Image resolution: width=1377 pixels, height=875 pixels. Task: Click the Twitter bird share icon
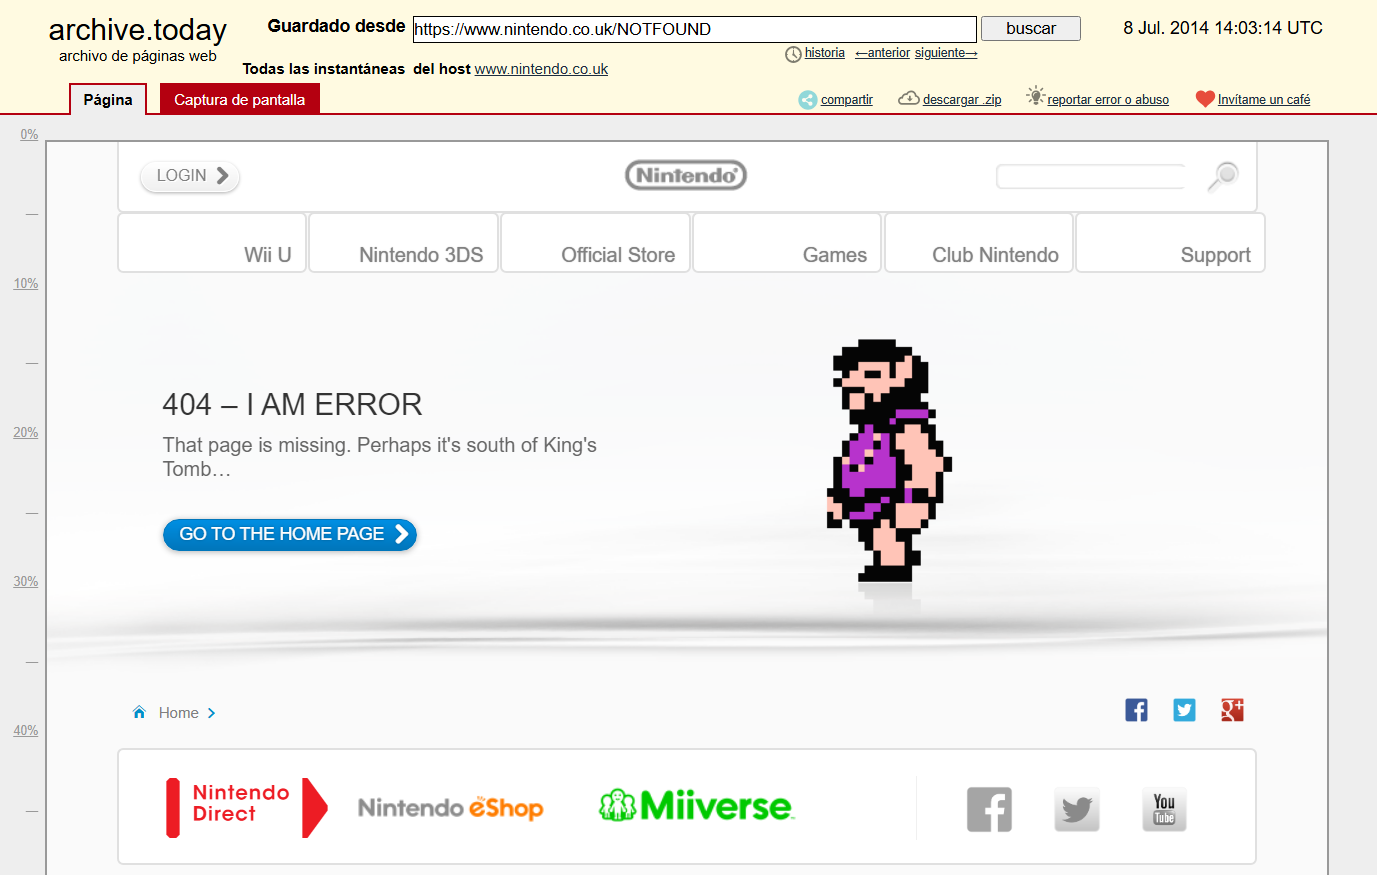(1184, 710)
